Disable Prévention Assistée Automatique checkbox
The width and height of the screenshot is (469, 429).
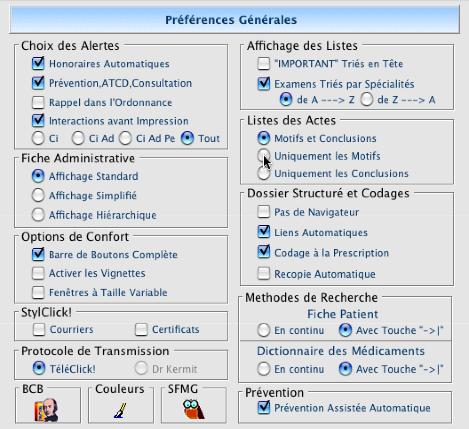click(264, 407)
